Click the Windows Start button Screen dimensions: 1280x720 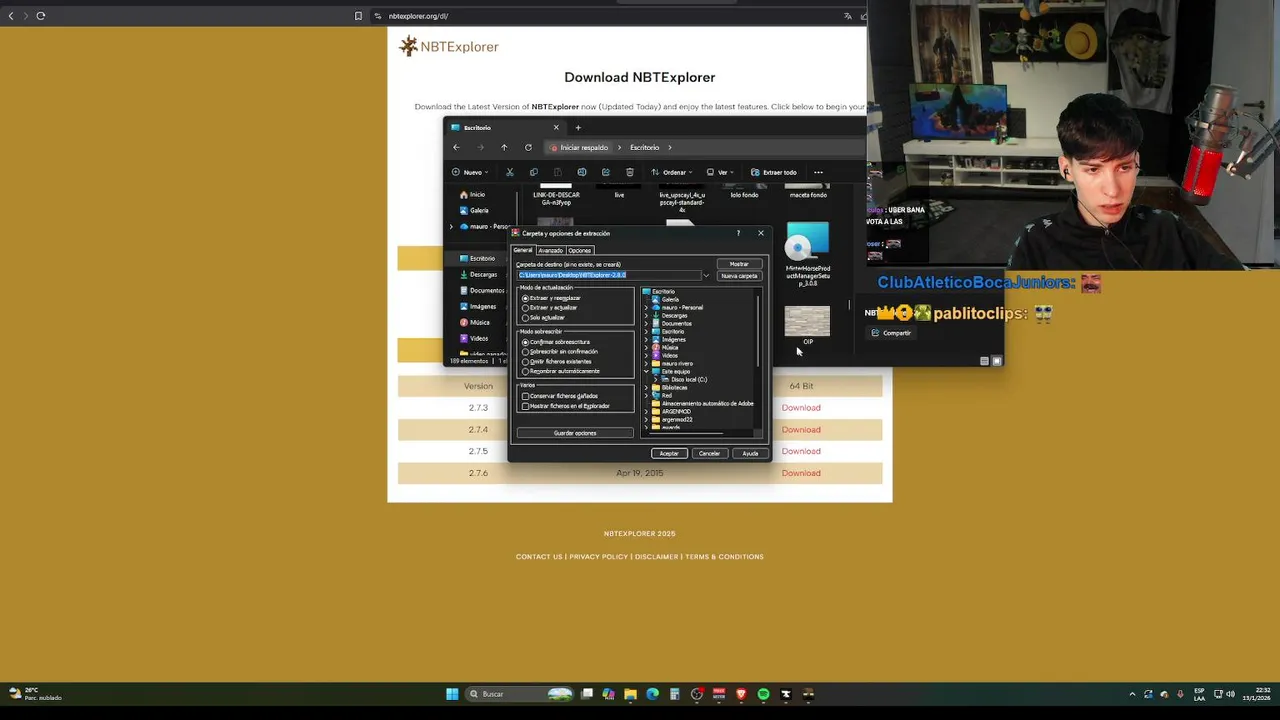(x=452, y=694)
